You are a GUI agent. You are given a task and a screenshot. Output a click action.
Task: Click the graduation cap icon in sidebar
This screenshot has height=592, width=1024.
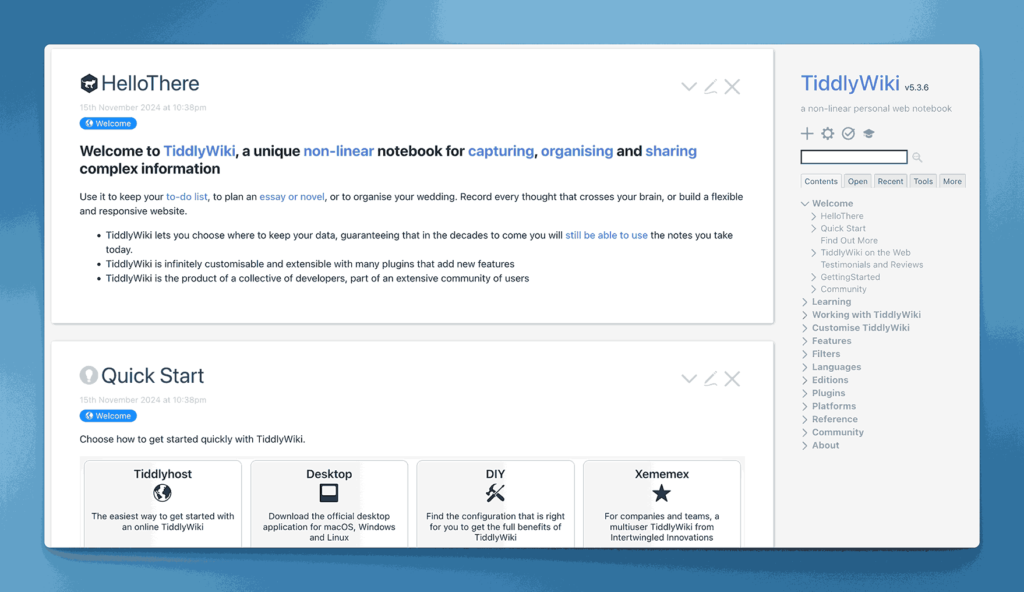point(869,133)
